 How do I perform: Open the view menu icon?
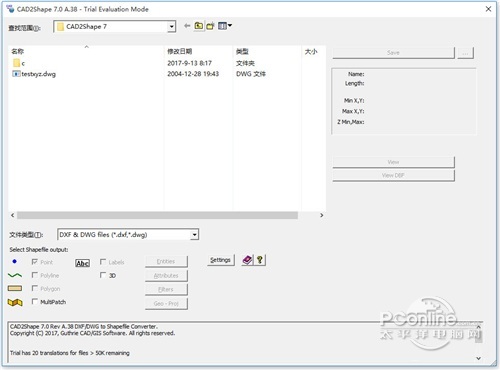[225, 26]
